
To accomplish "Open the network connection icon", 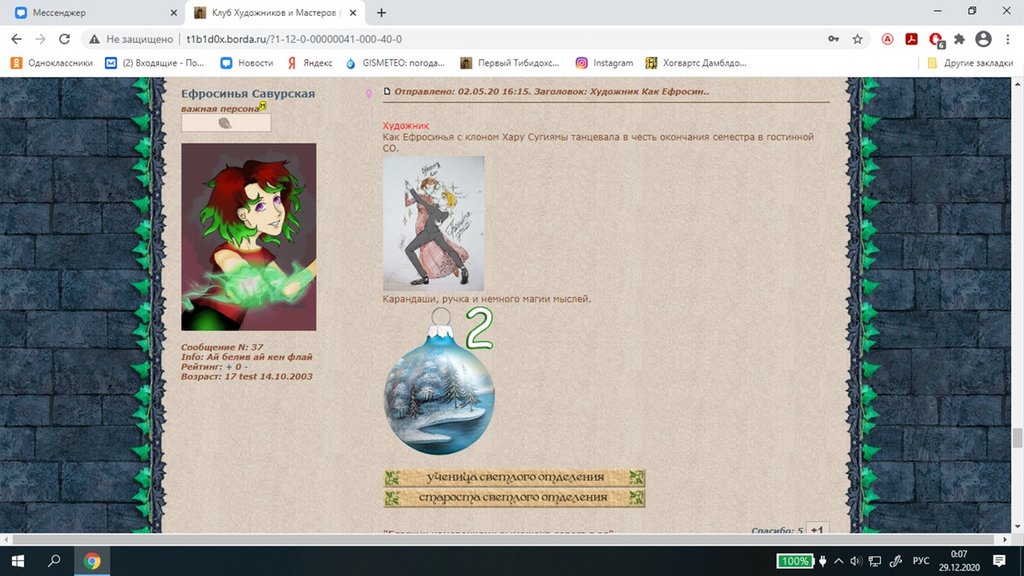I will click(875, 561).
